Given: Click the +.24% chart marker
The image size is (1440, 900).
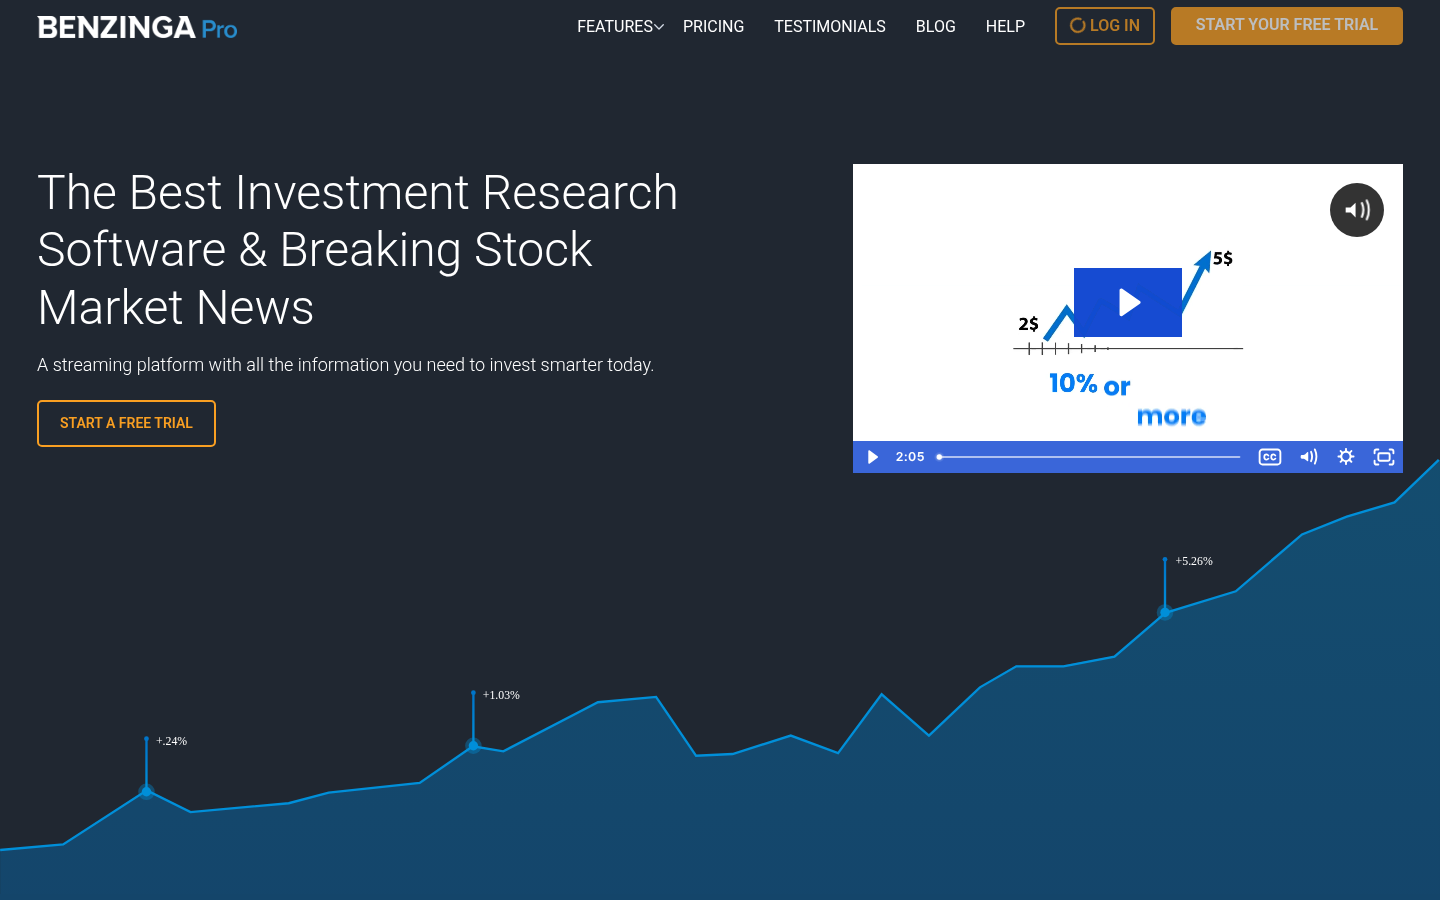Looking at the screenshot, I should pyautogui.click(x=147, y=791).
